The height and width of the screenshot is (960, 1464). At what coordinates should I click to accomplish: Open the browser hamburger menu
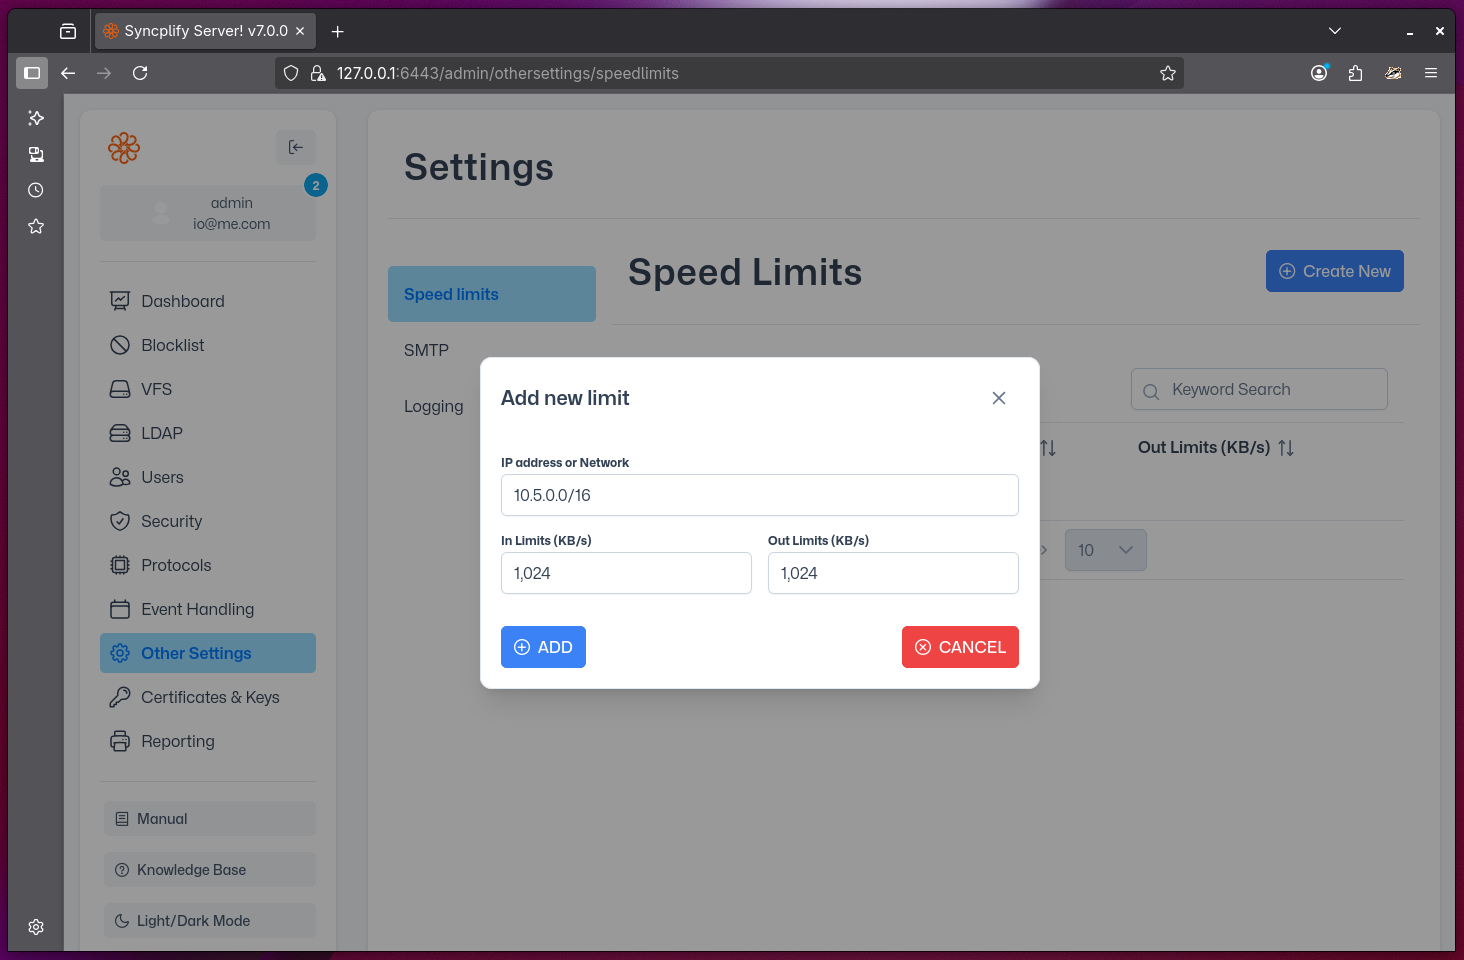tap(1431, 73)
